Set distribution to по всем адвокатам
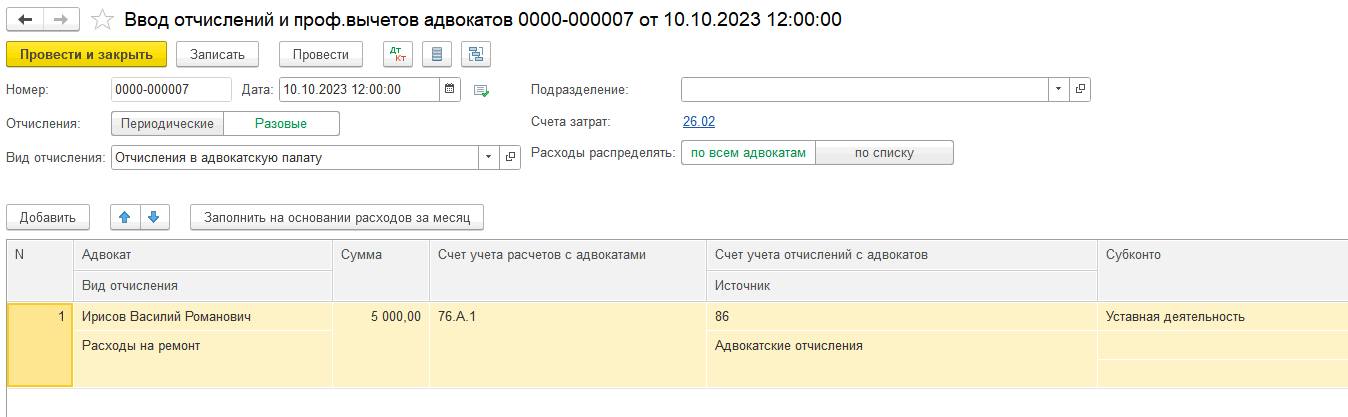The height and width of the screenshot is (417, 1348). (748, 153)
